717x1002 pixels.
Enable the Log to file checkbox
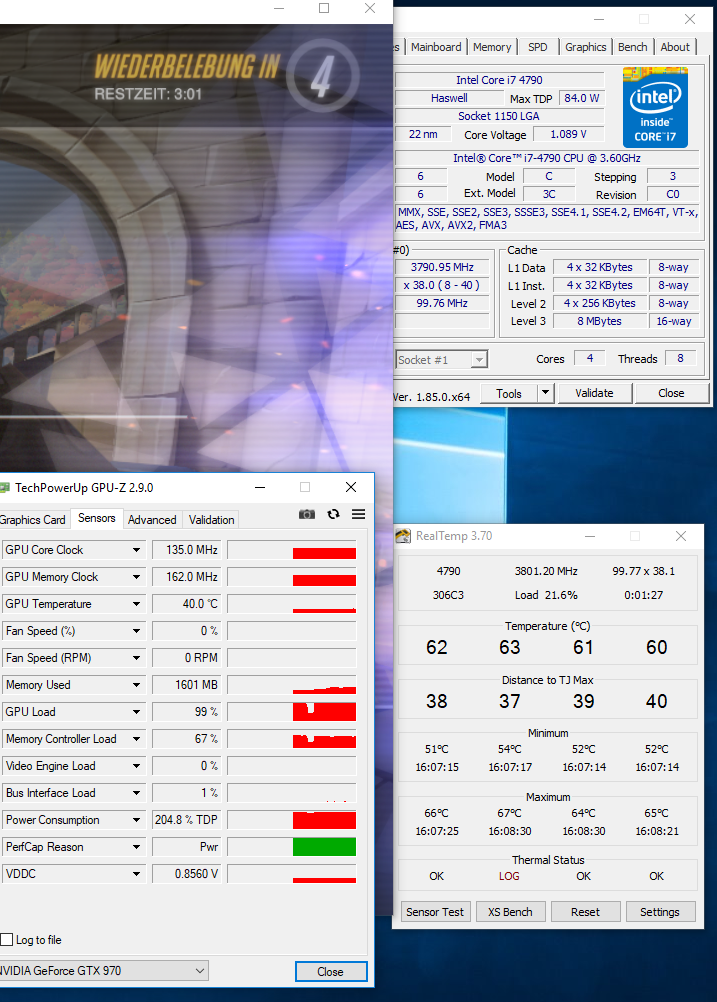7,939
